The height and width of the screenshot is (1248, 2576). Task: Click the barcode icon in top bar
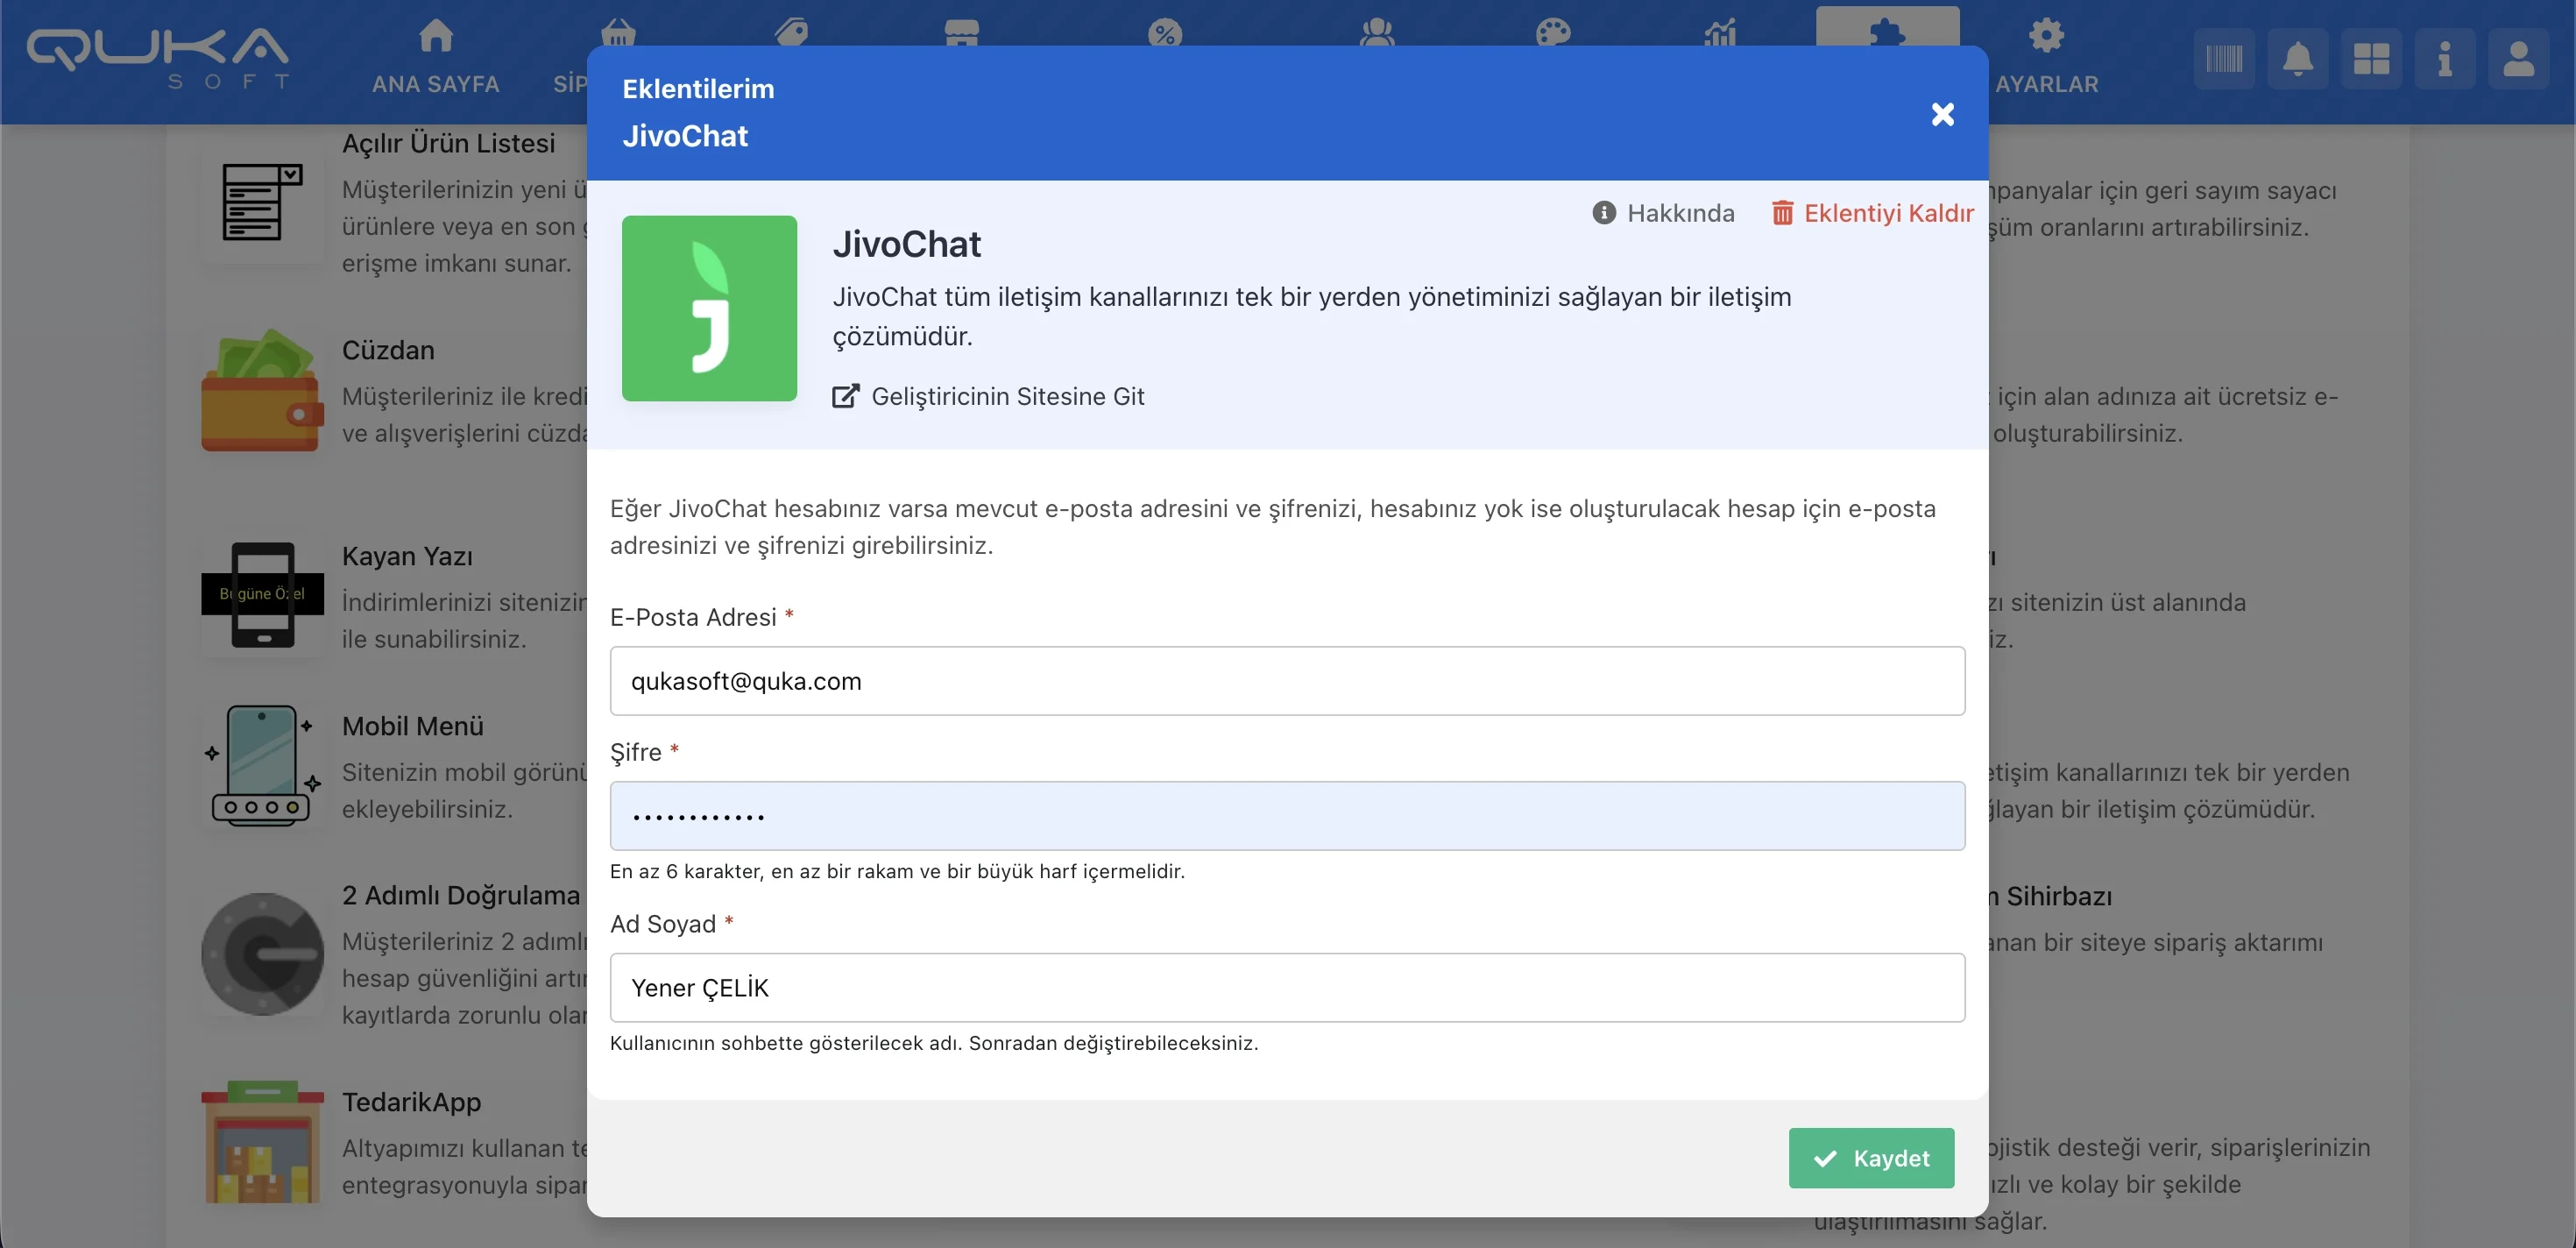(2223, 59)
